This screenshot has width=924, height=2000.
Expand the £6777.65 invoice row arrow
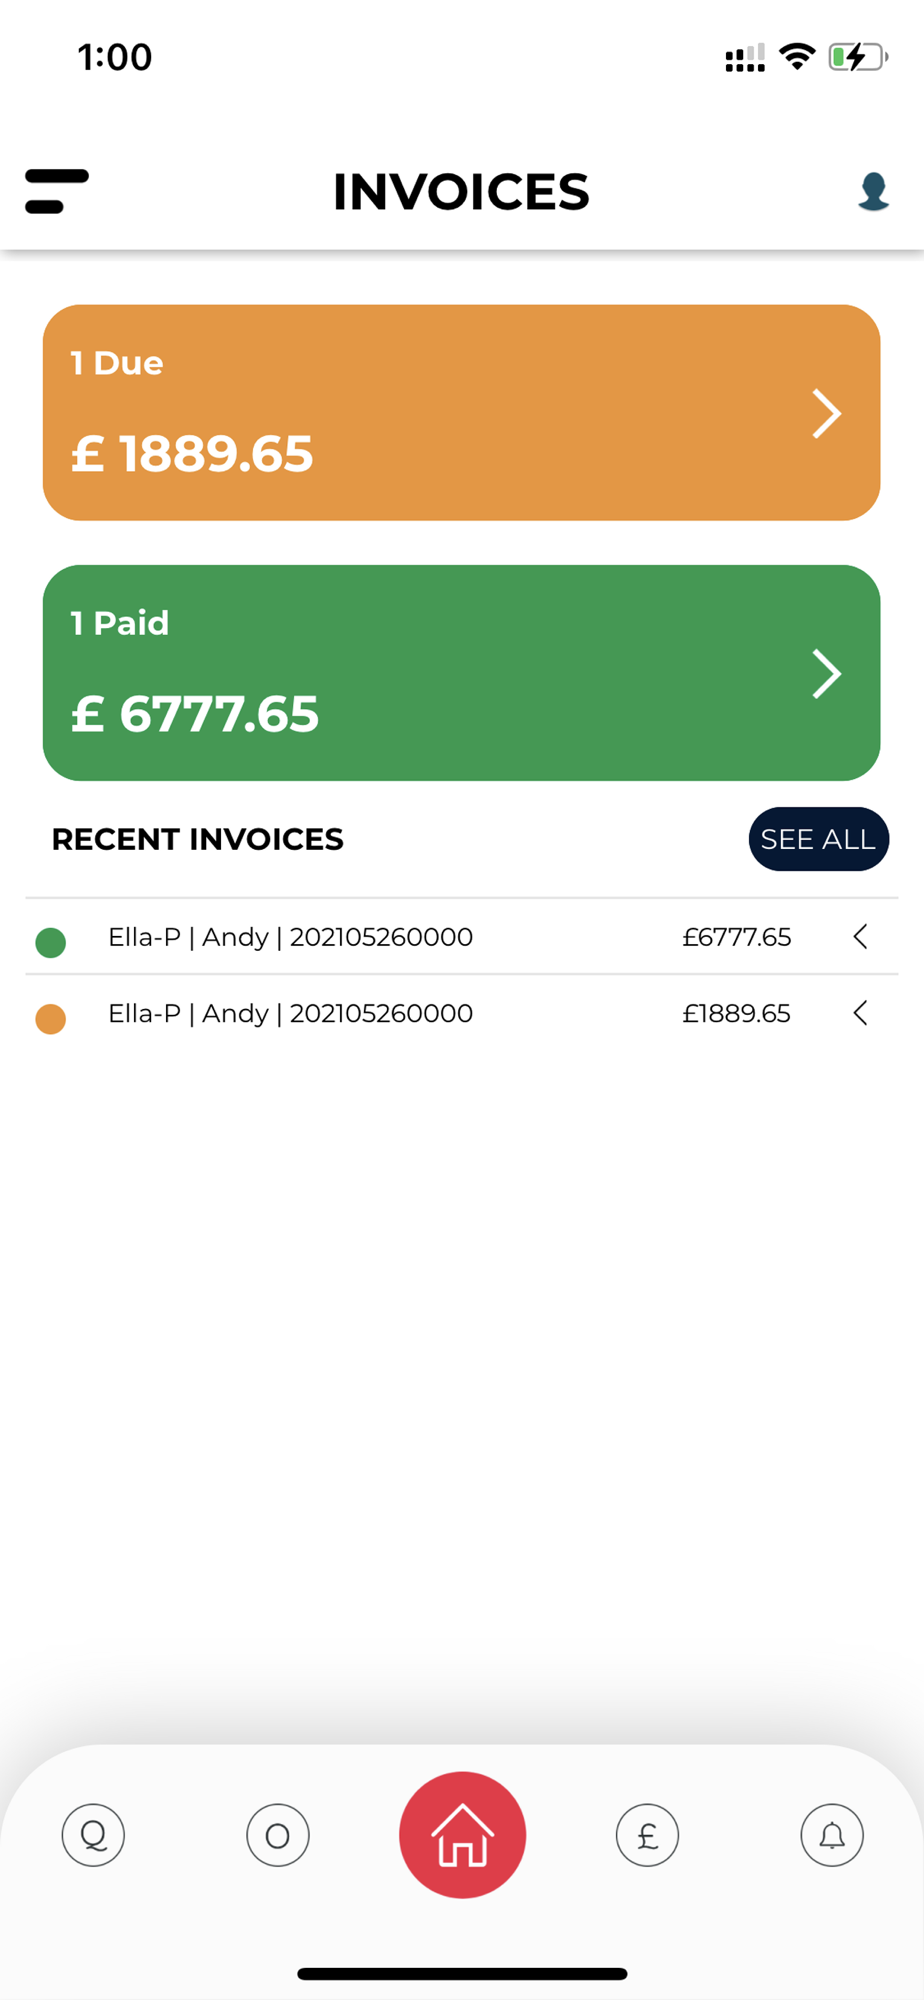click(x=860, y=937)
